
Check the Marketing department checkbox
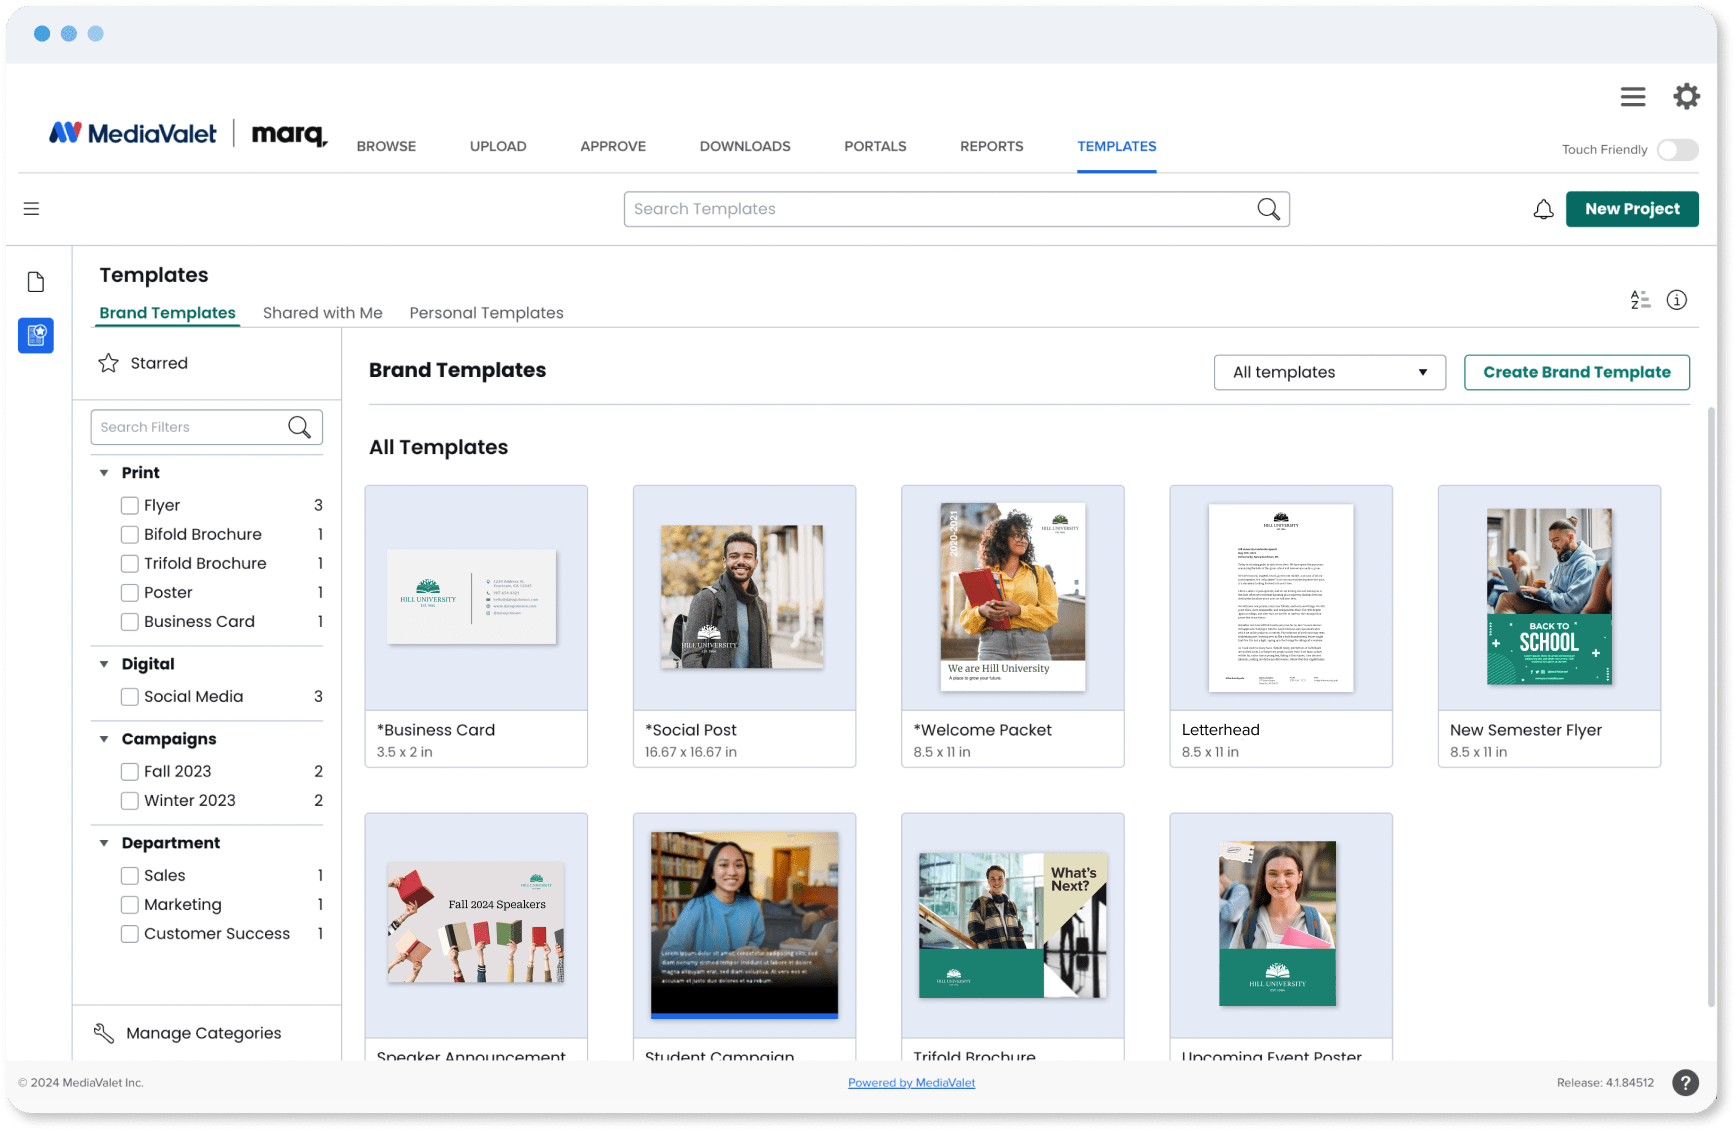click(130, 904)
